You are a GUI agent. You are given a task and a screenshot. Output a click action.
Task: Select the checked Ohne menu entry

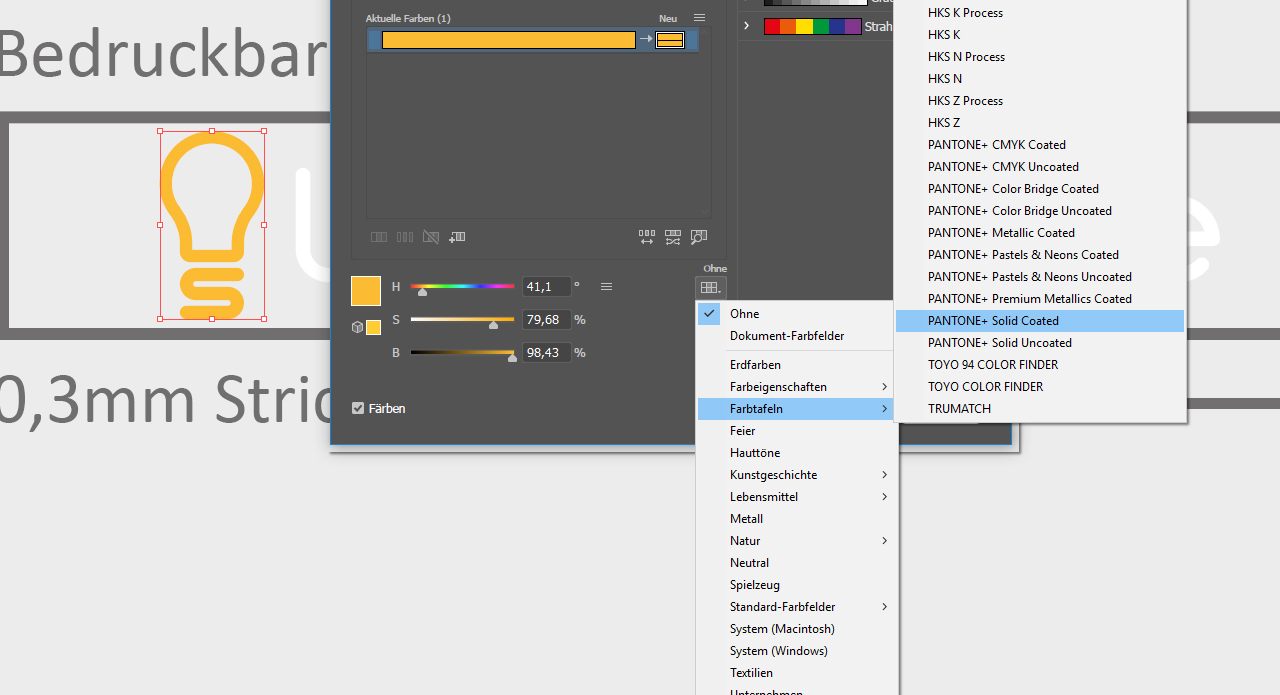[x=796, y=314]
